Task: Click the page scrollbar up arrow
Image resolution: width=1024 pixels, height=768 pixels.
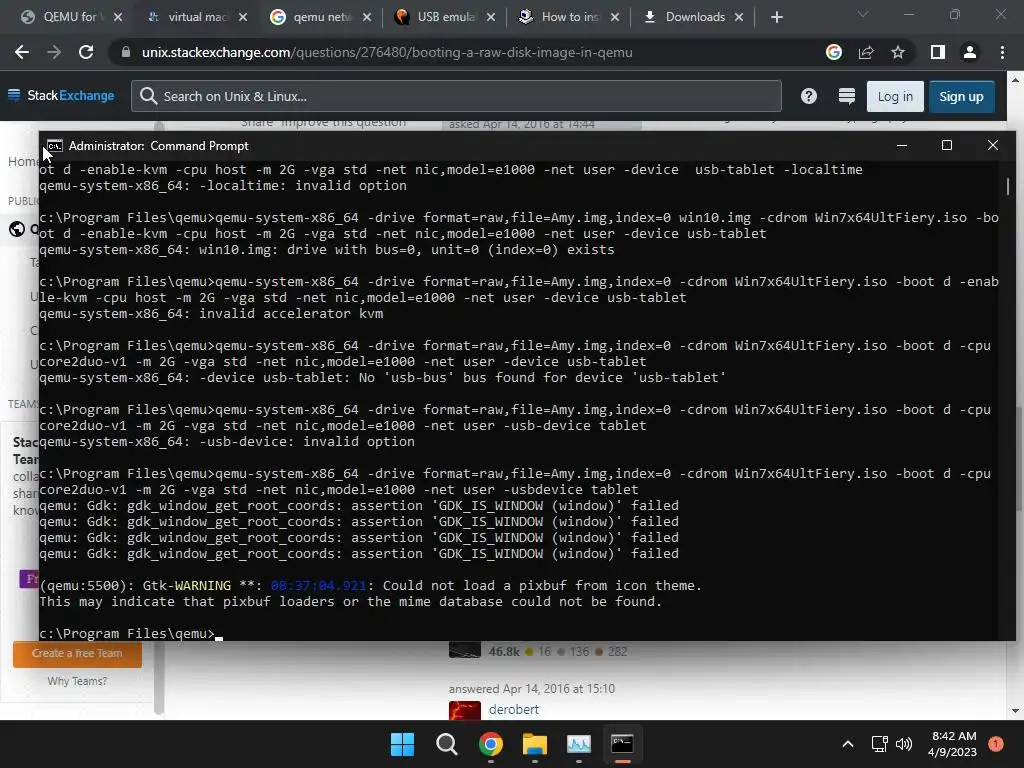Action: point(1015,80)
